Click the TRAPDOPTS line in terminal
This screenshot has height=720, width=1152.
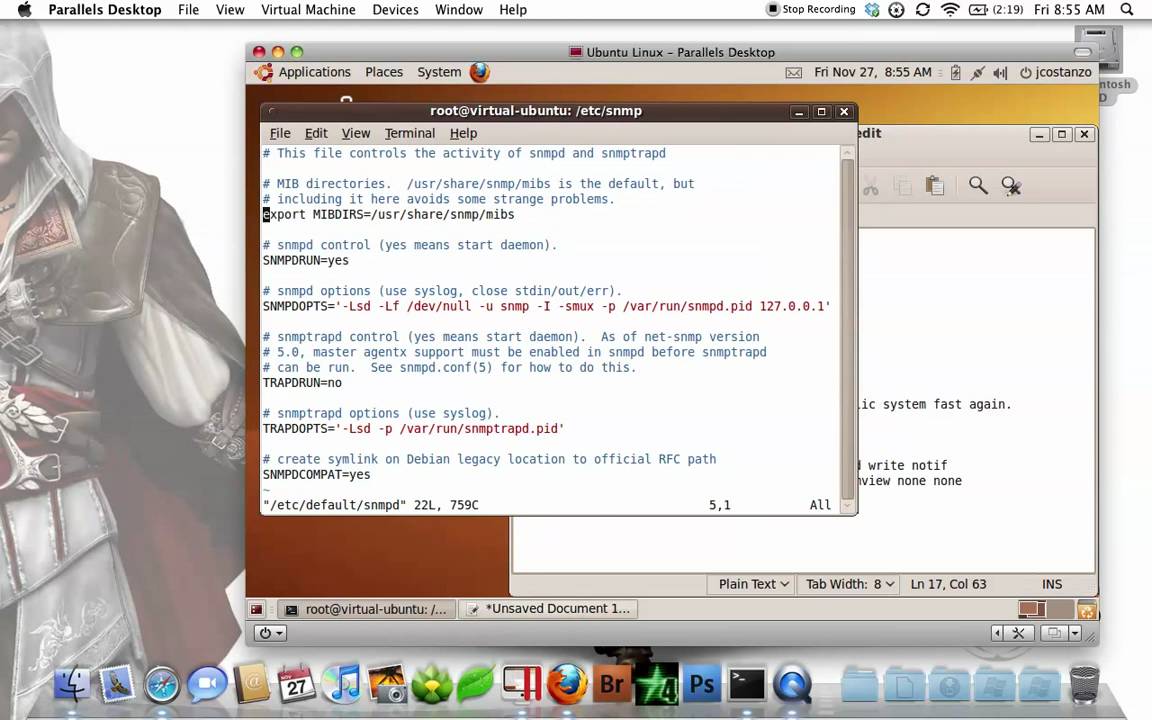coord(414,428)
